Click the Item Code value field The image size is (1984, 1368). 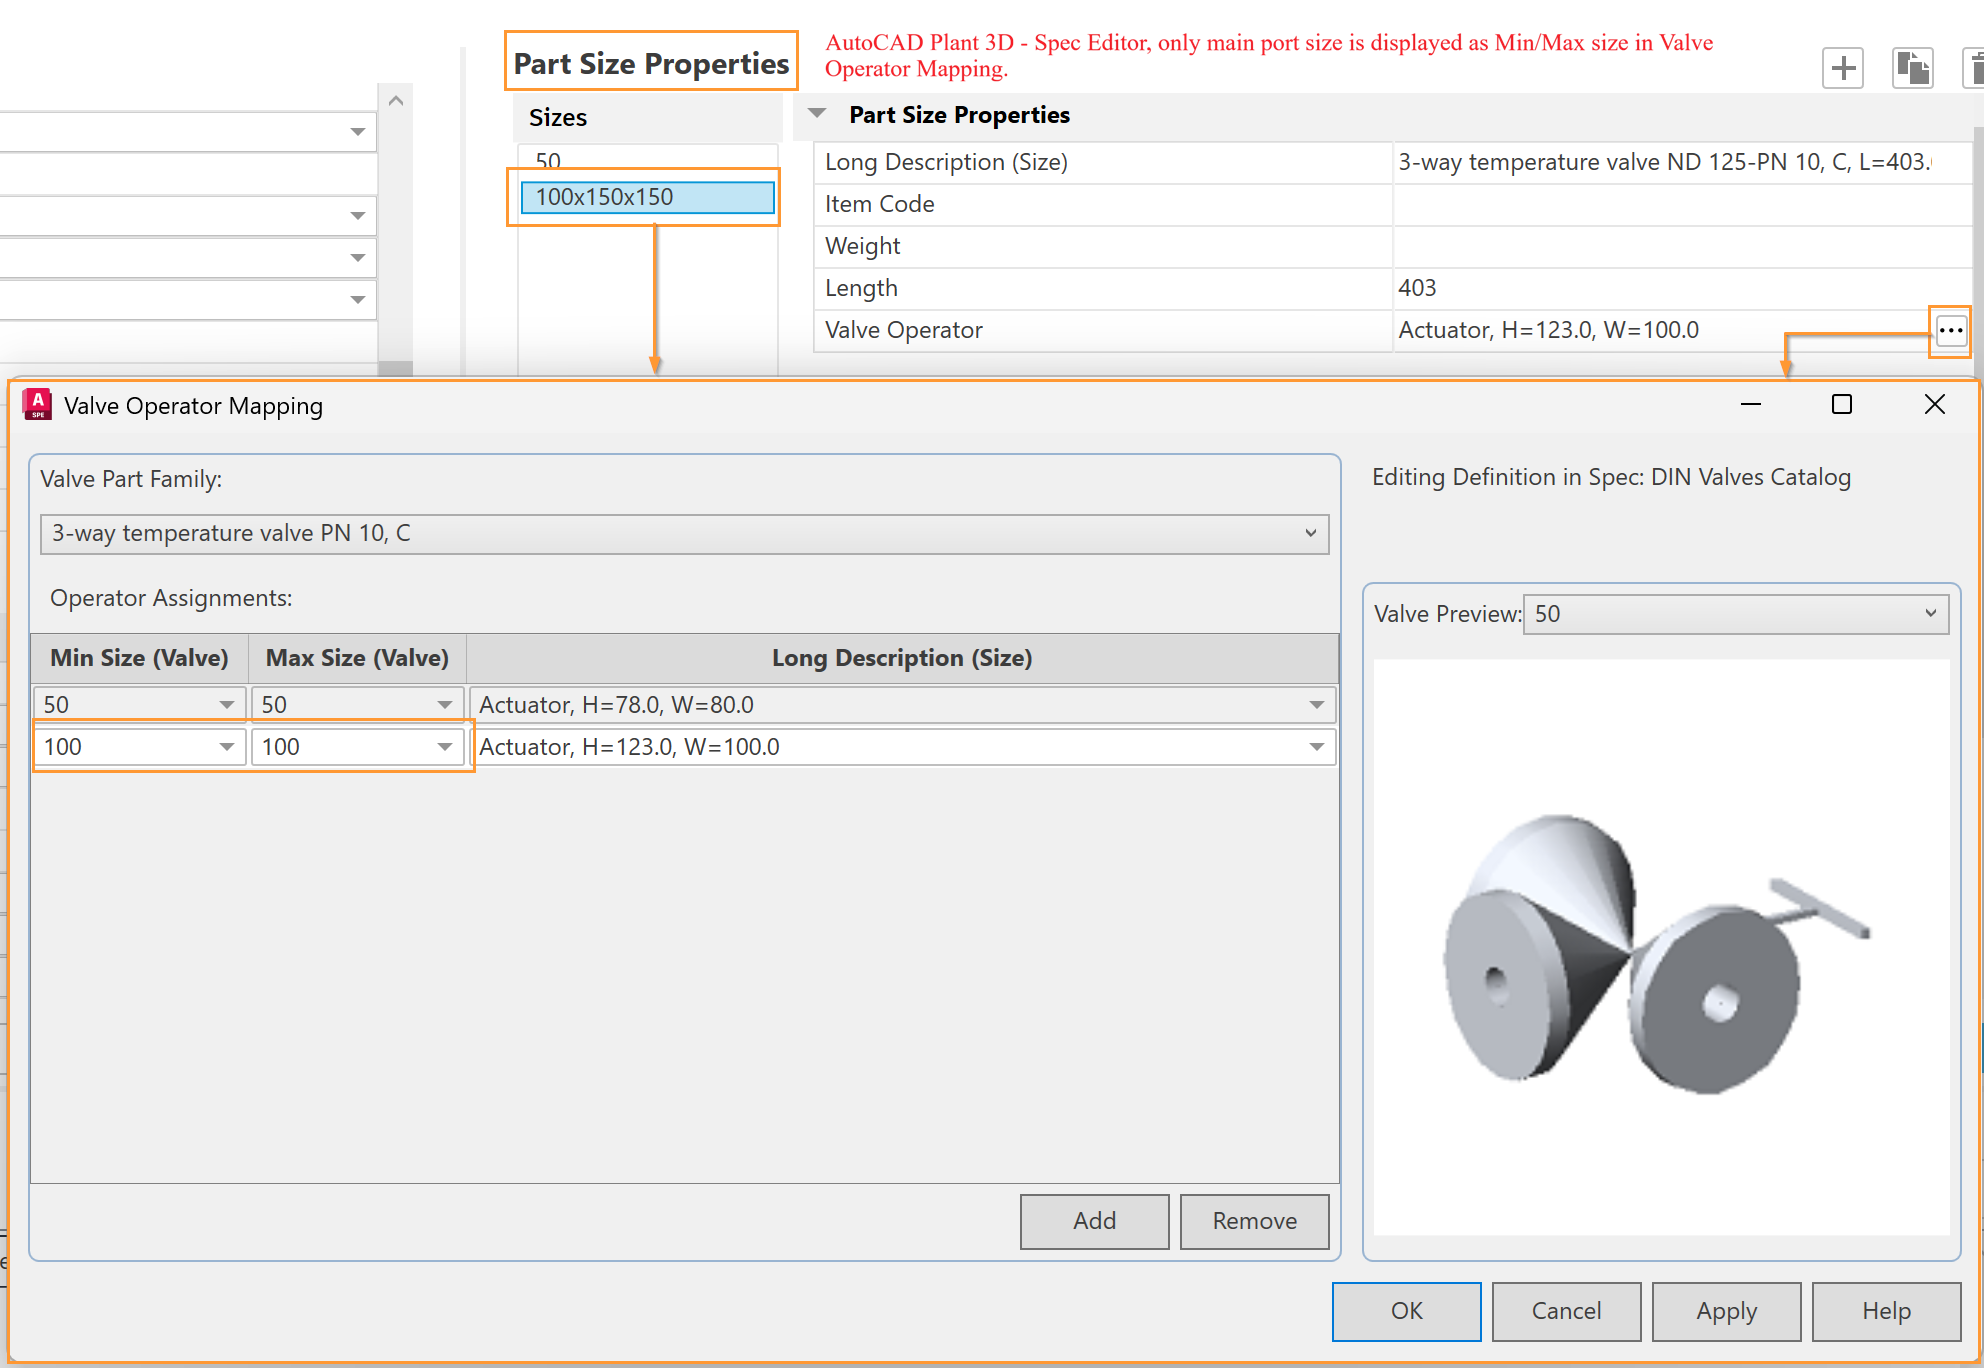tap(1682, 204)
